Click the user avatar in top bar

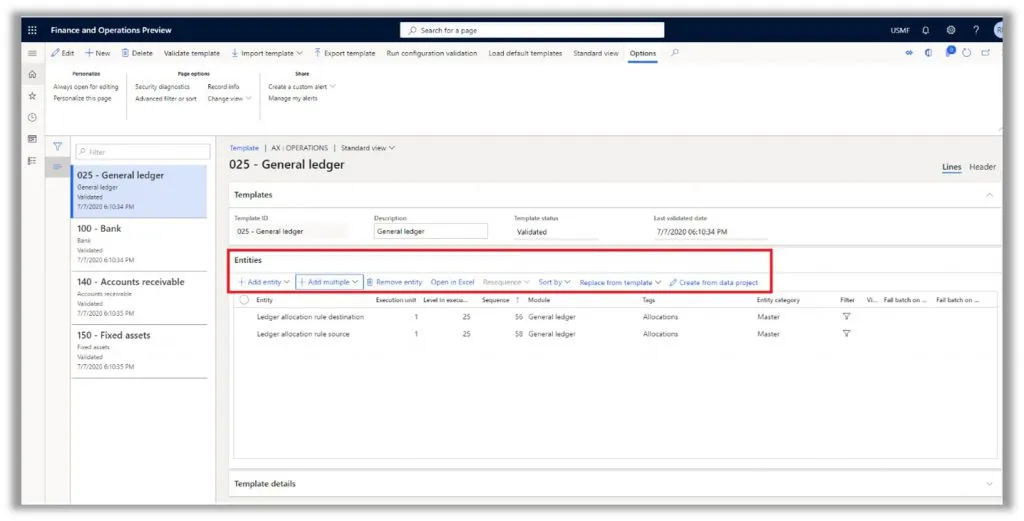(x=998, y=30)
